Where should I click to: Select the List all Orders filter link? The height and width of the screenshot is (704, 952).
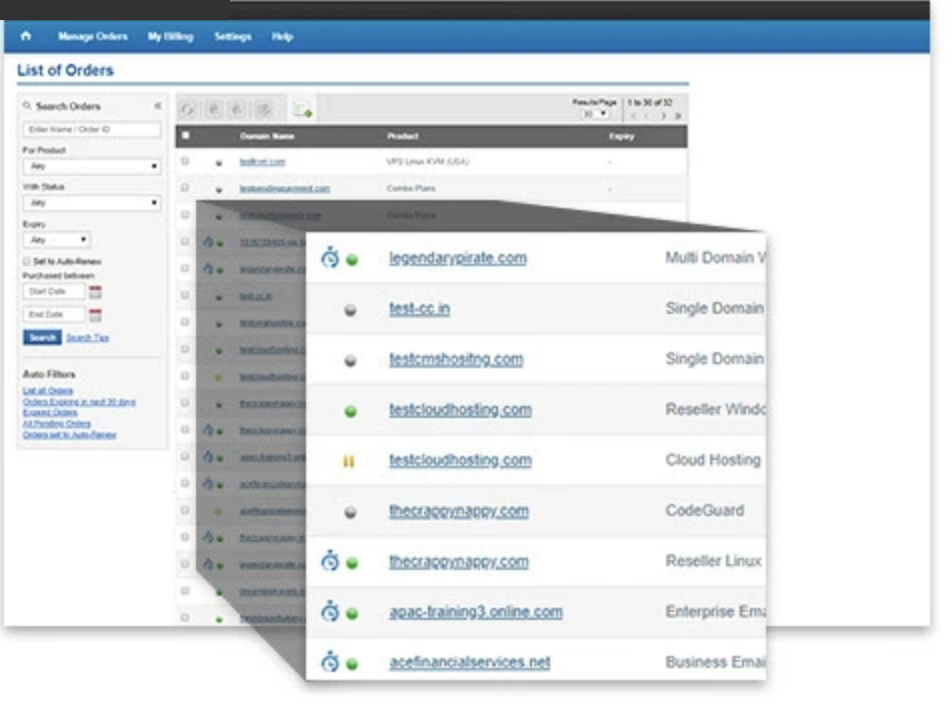click(47, 390)
